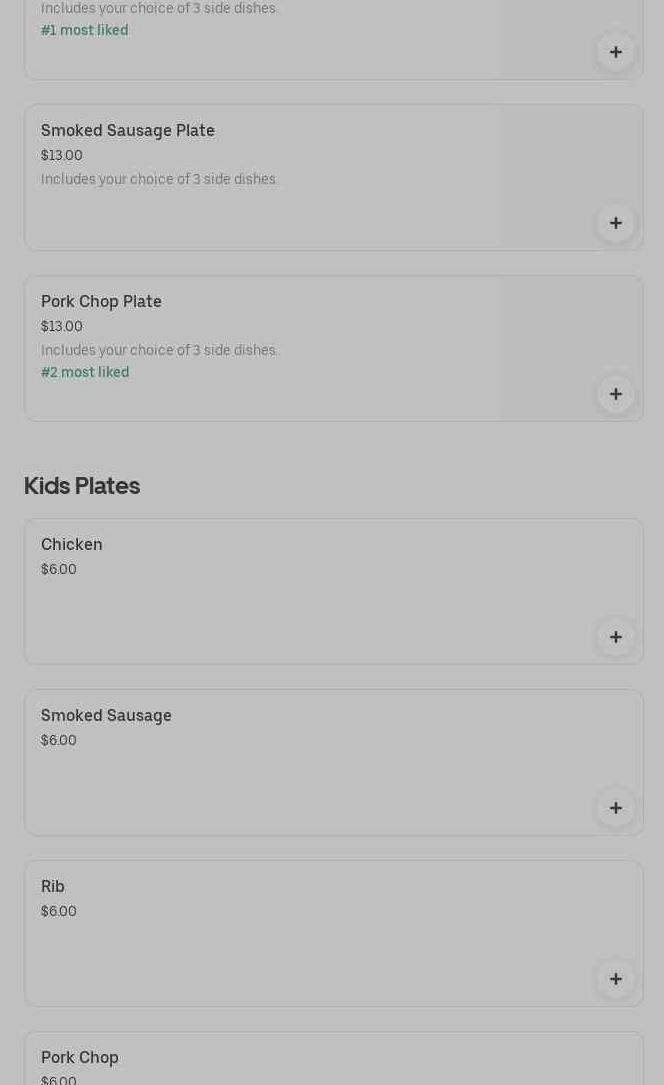664x1085 pixels.
Task: Click the Rib $6.00 price
Action: tap(59, 912)
